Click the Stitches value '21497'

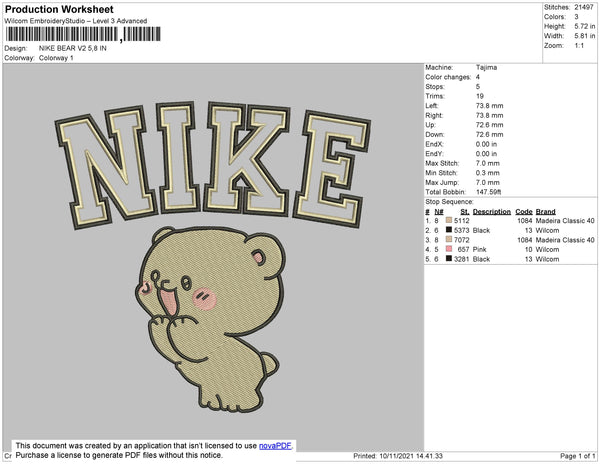point(584,7)
